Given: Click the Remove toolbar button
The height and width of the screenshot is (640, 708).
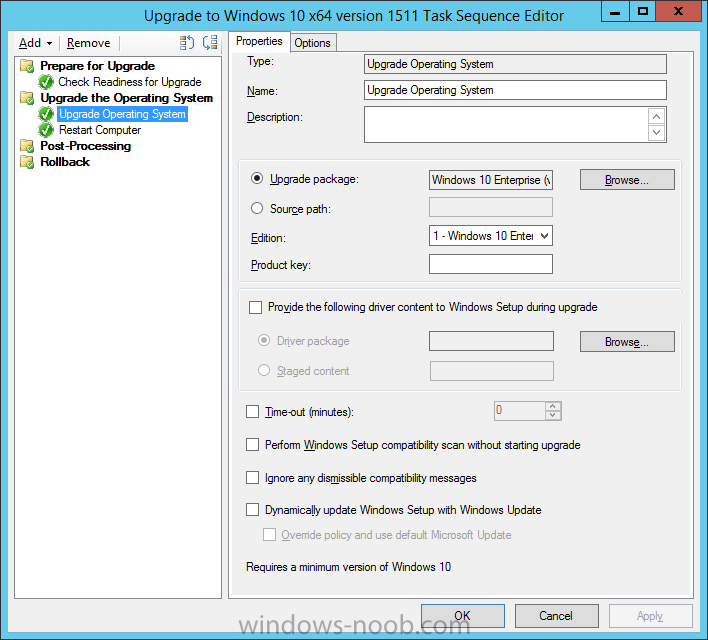Looking at the screenshot, I should pyautogui.click(x=88, y=43).
